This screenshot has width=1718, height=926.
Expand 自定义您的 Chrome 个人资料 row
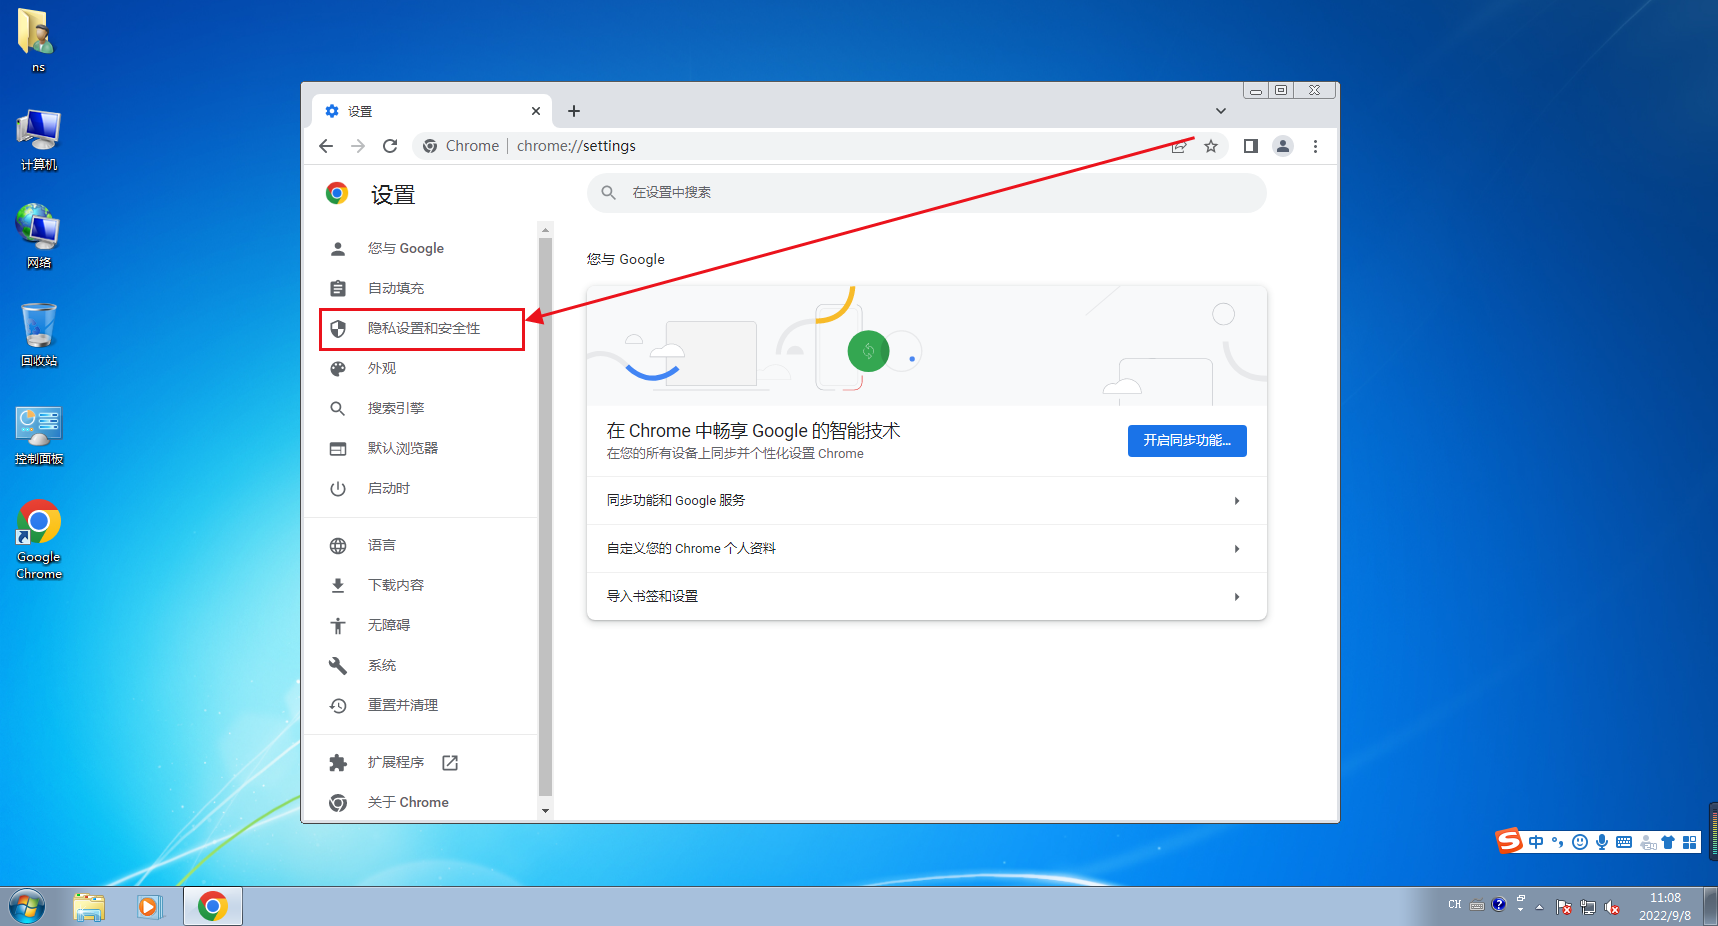pos(927,549)
